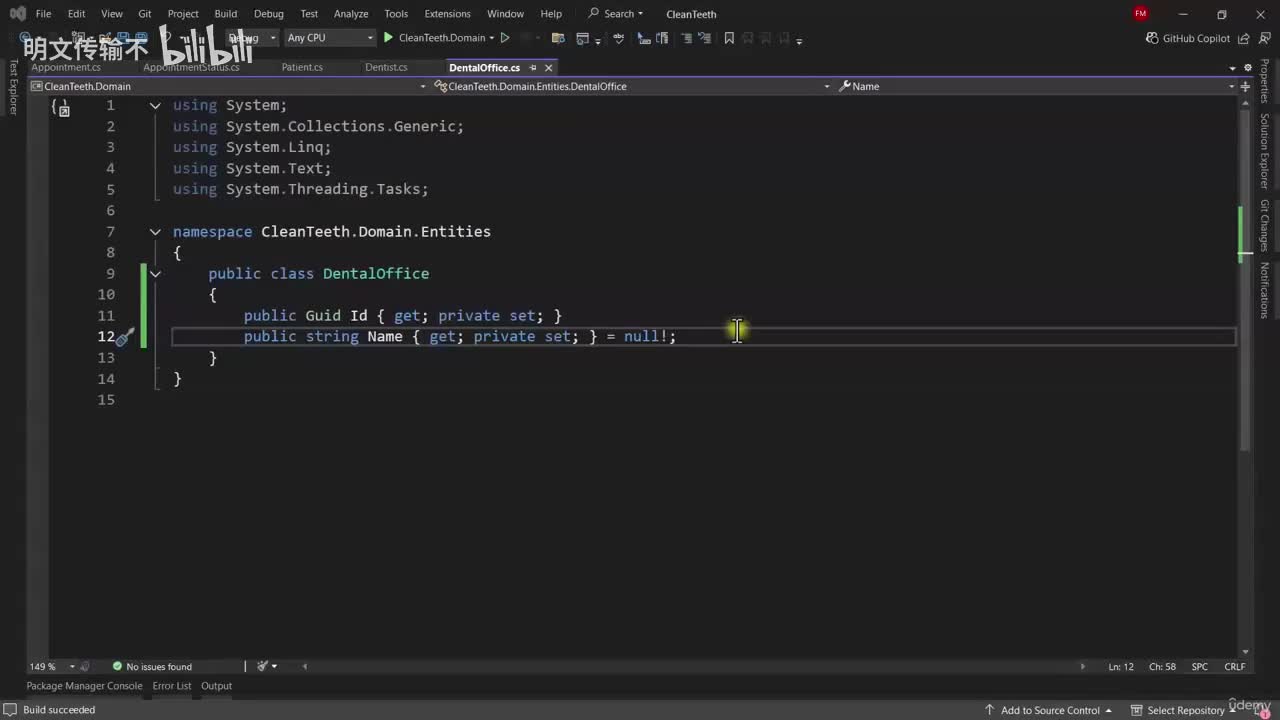This screenshot has width=1280, height=720.
Task: Open the Tools menu
Action: point(396,14)
